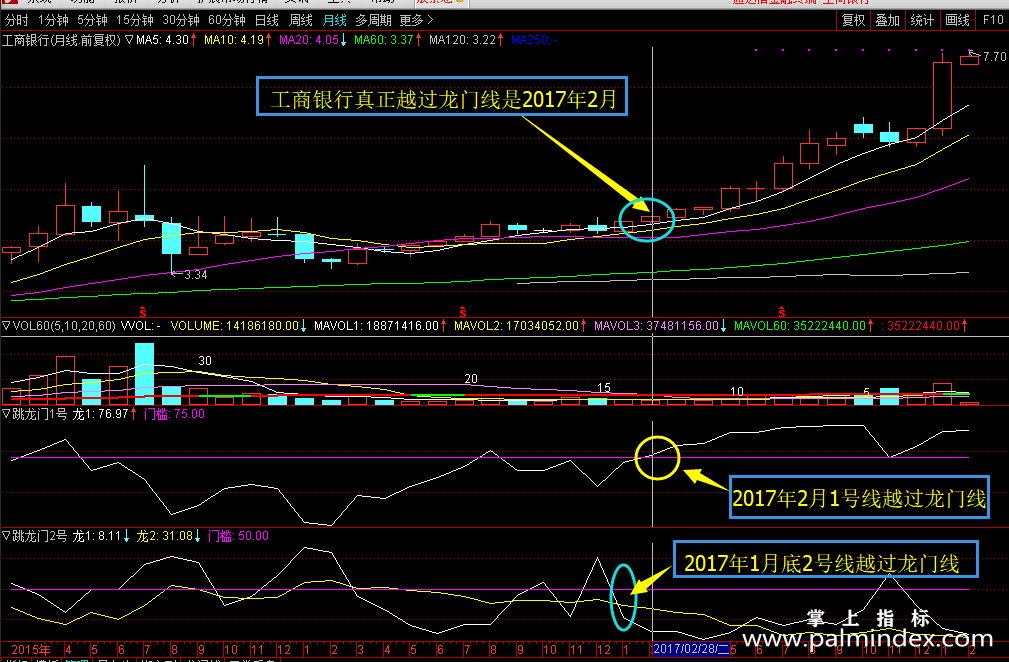The image size is (1009, 662).
Task: Click the red S marker under July 2015
Action: pos(142,312)
